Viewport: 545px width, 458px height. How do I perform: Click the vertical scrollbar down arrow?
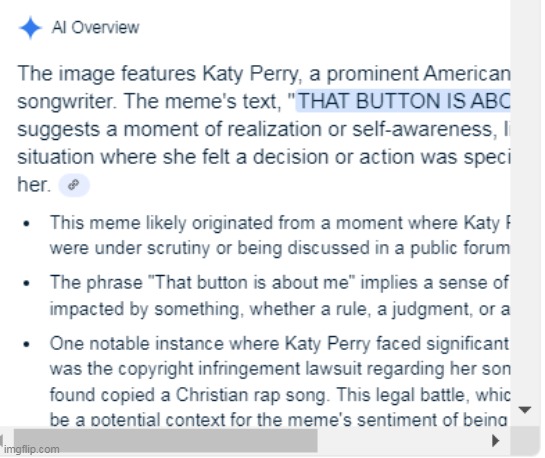pos(524,410)
